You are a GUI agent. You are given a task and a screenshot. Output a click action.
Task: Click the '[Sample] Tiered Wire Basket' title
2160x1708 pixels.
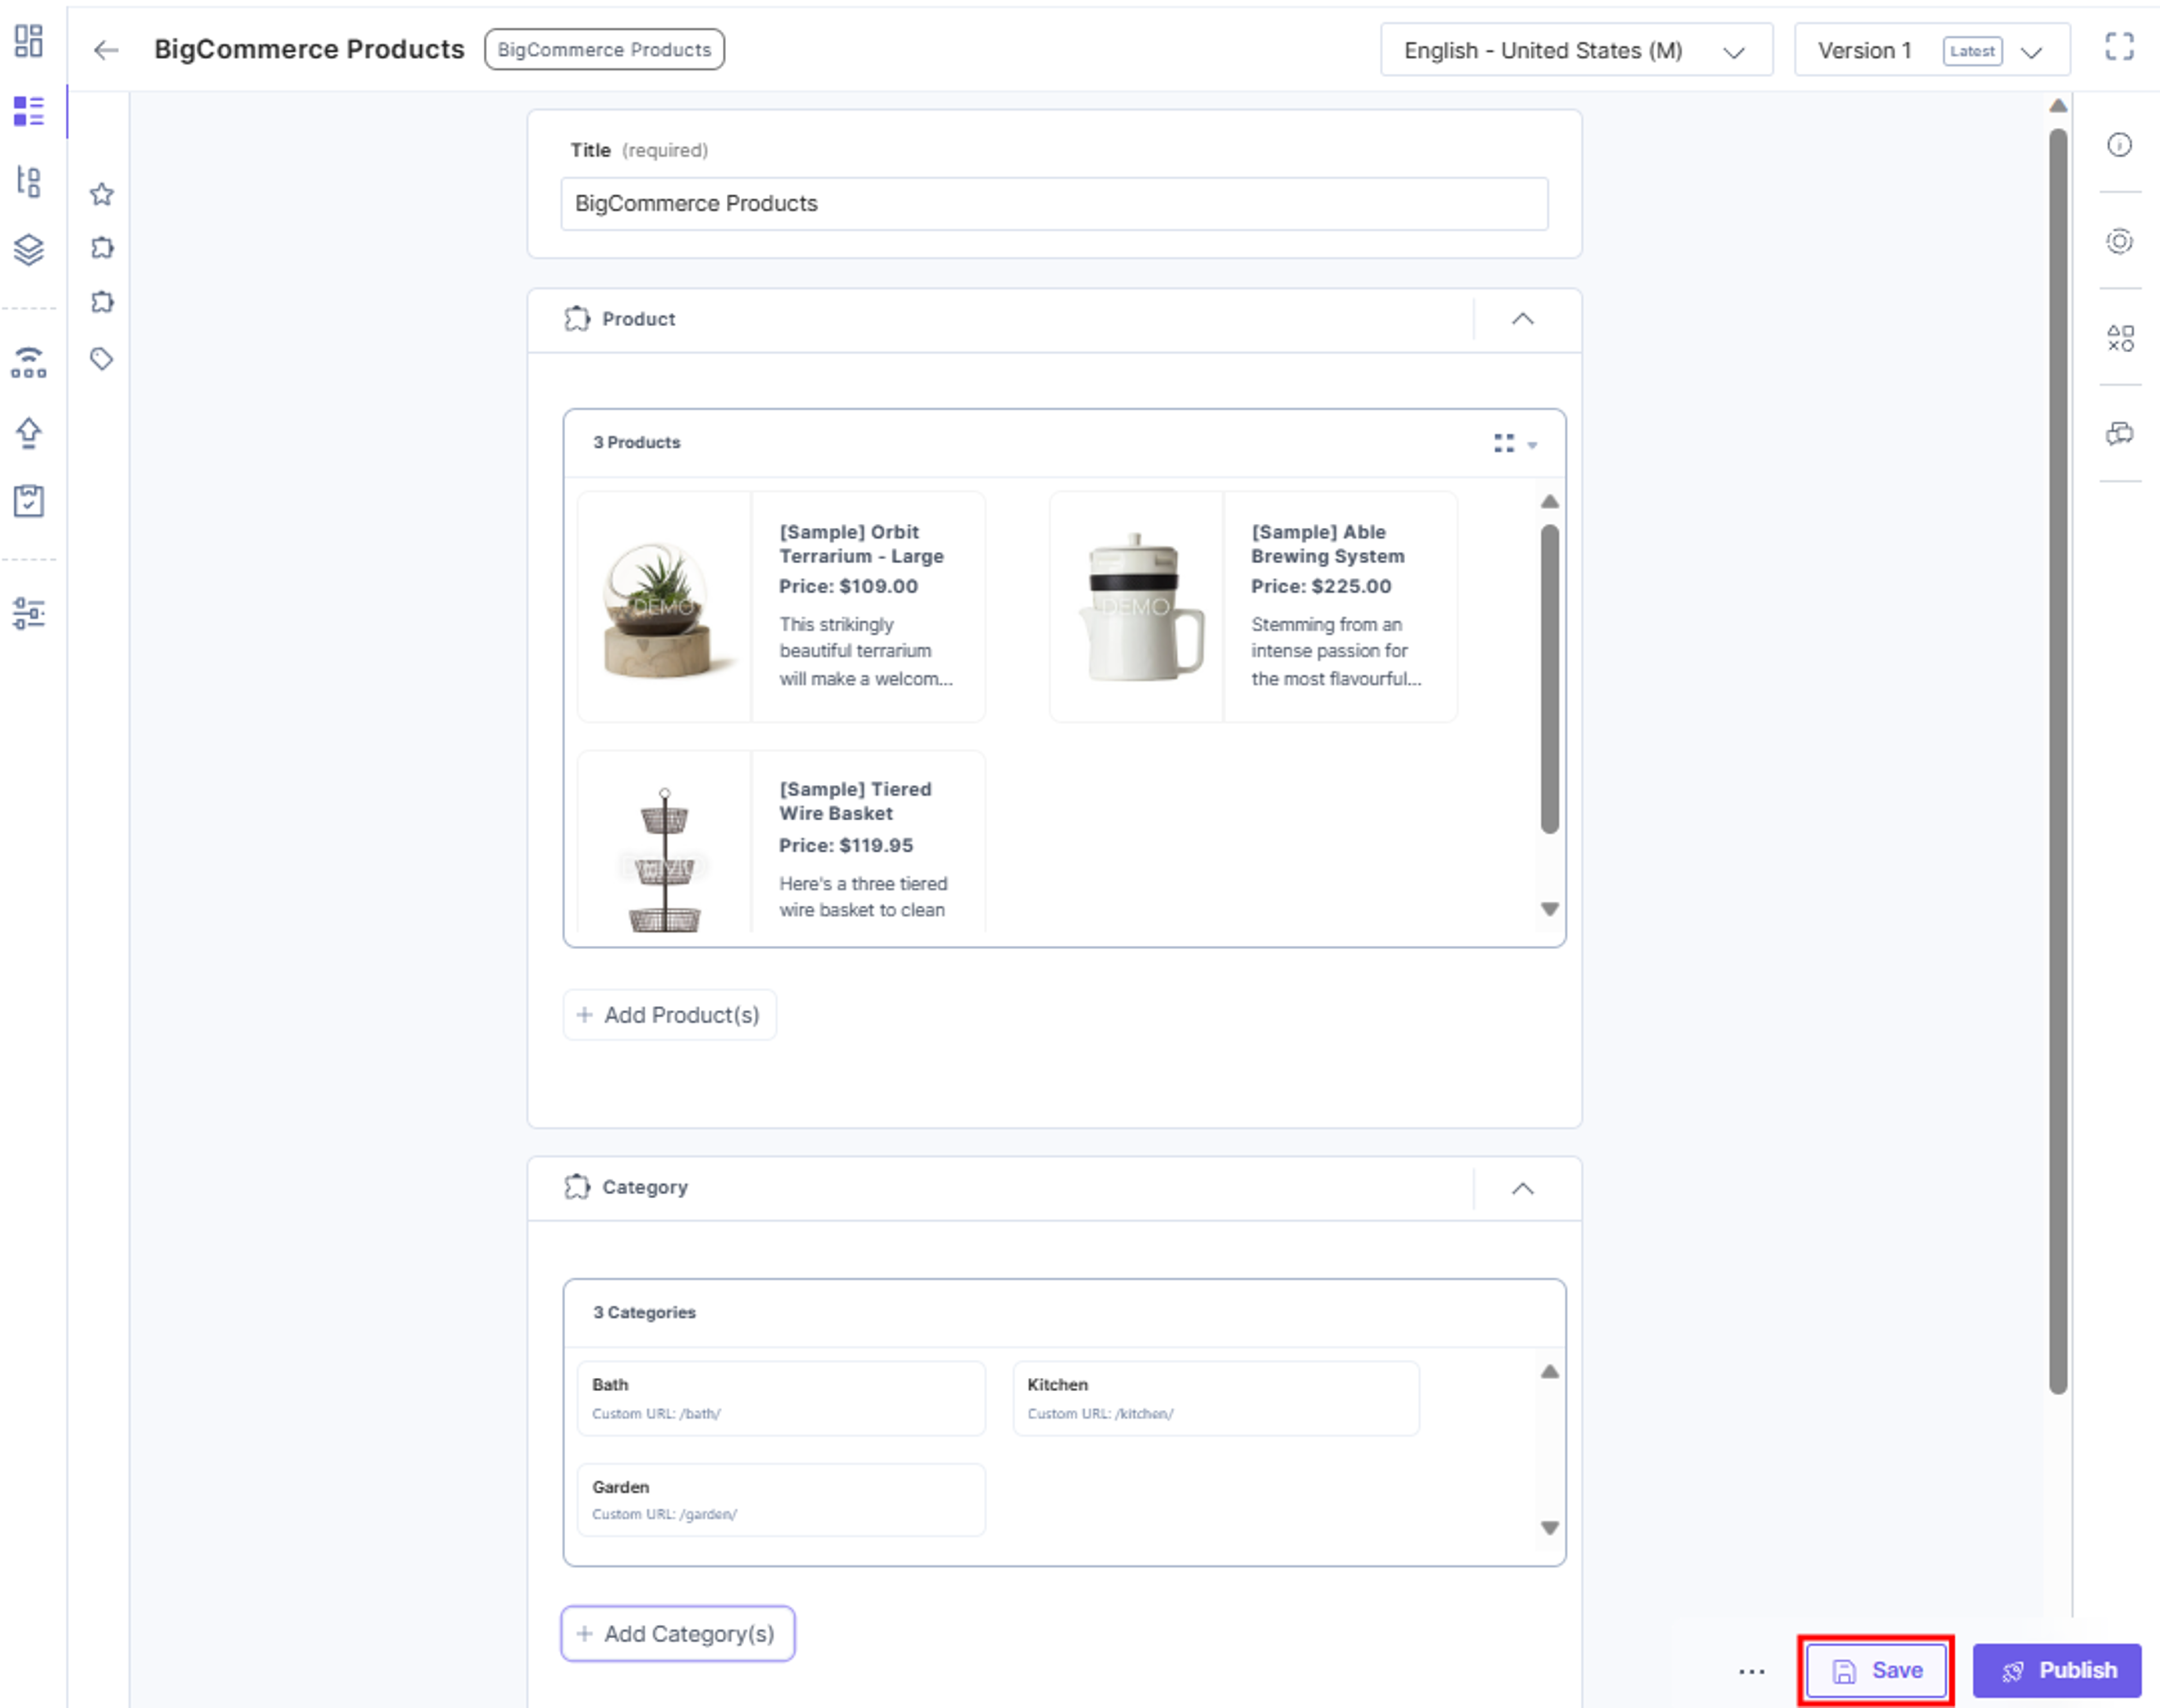[855, 801]
